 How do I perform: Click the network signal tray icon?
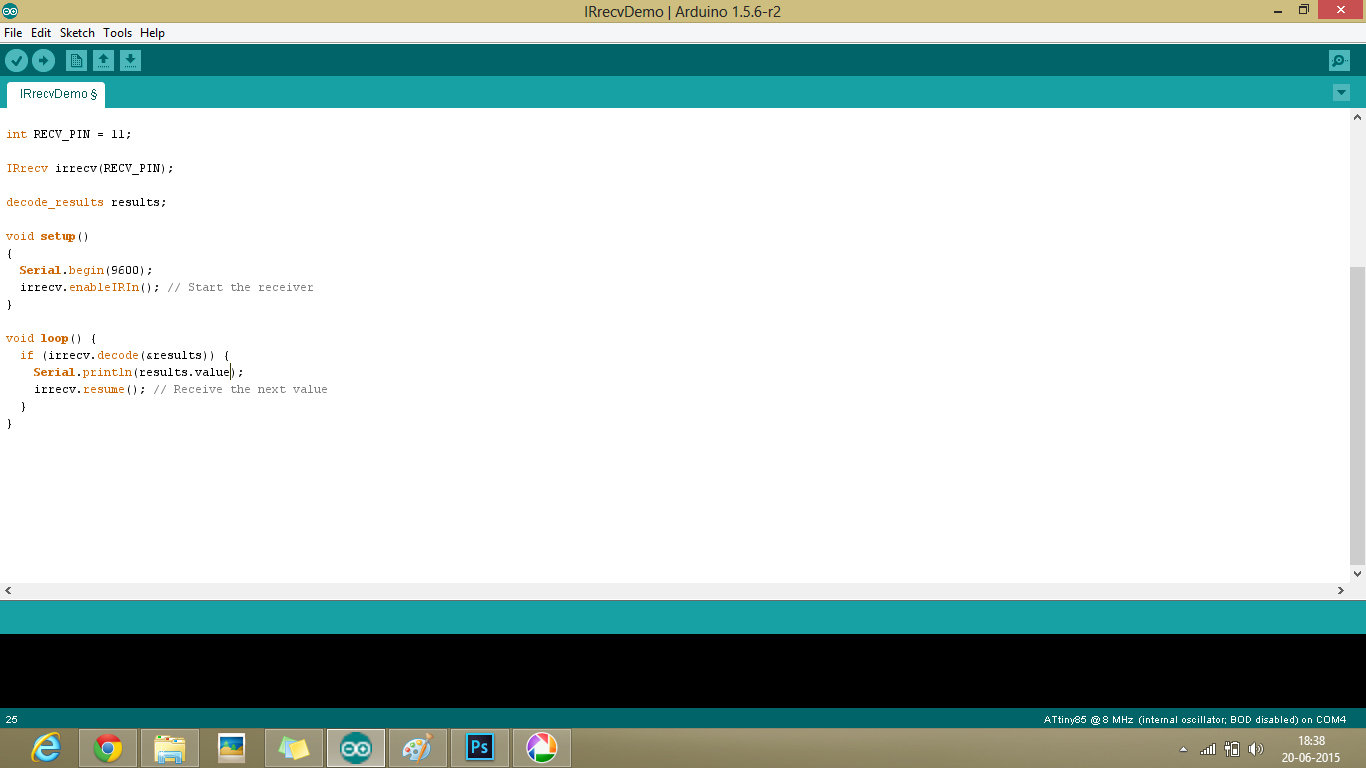(x=1208, y=749)
